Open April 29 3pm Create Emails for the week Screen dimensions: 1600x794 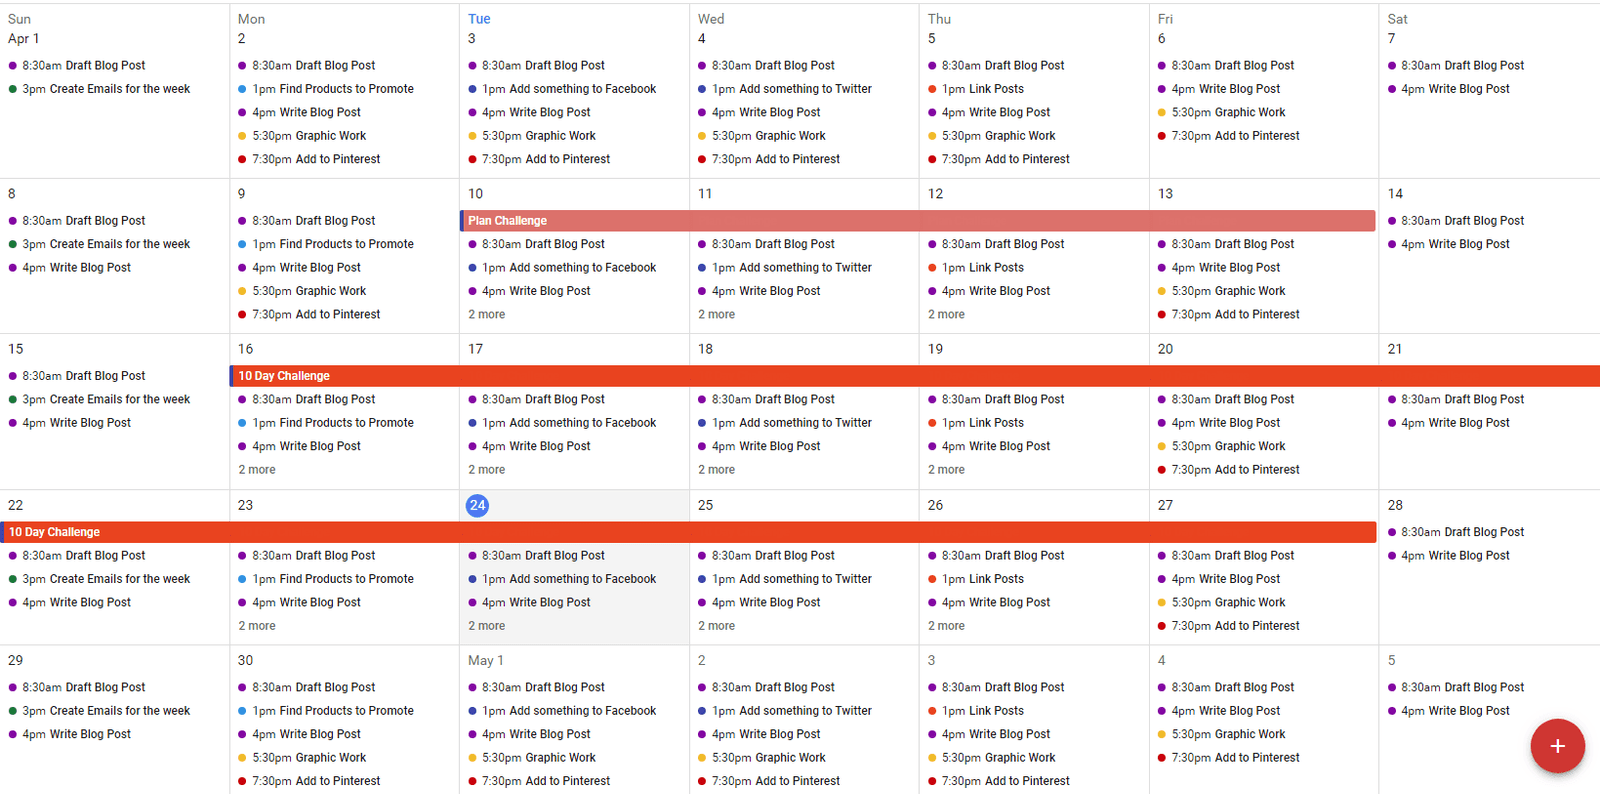(x=99, y=711)
